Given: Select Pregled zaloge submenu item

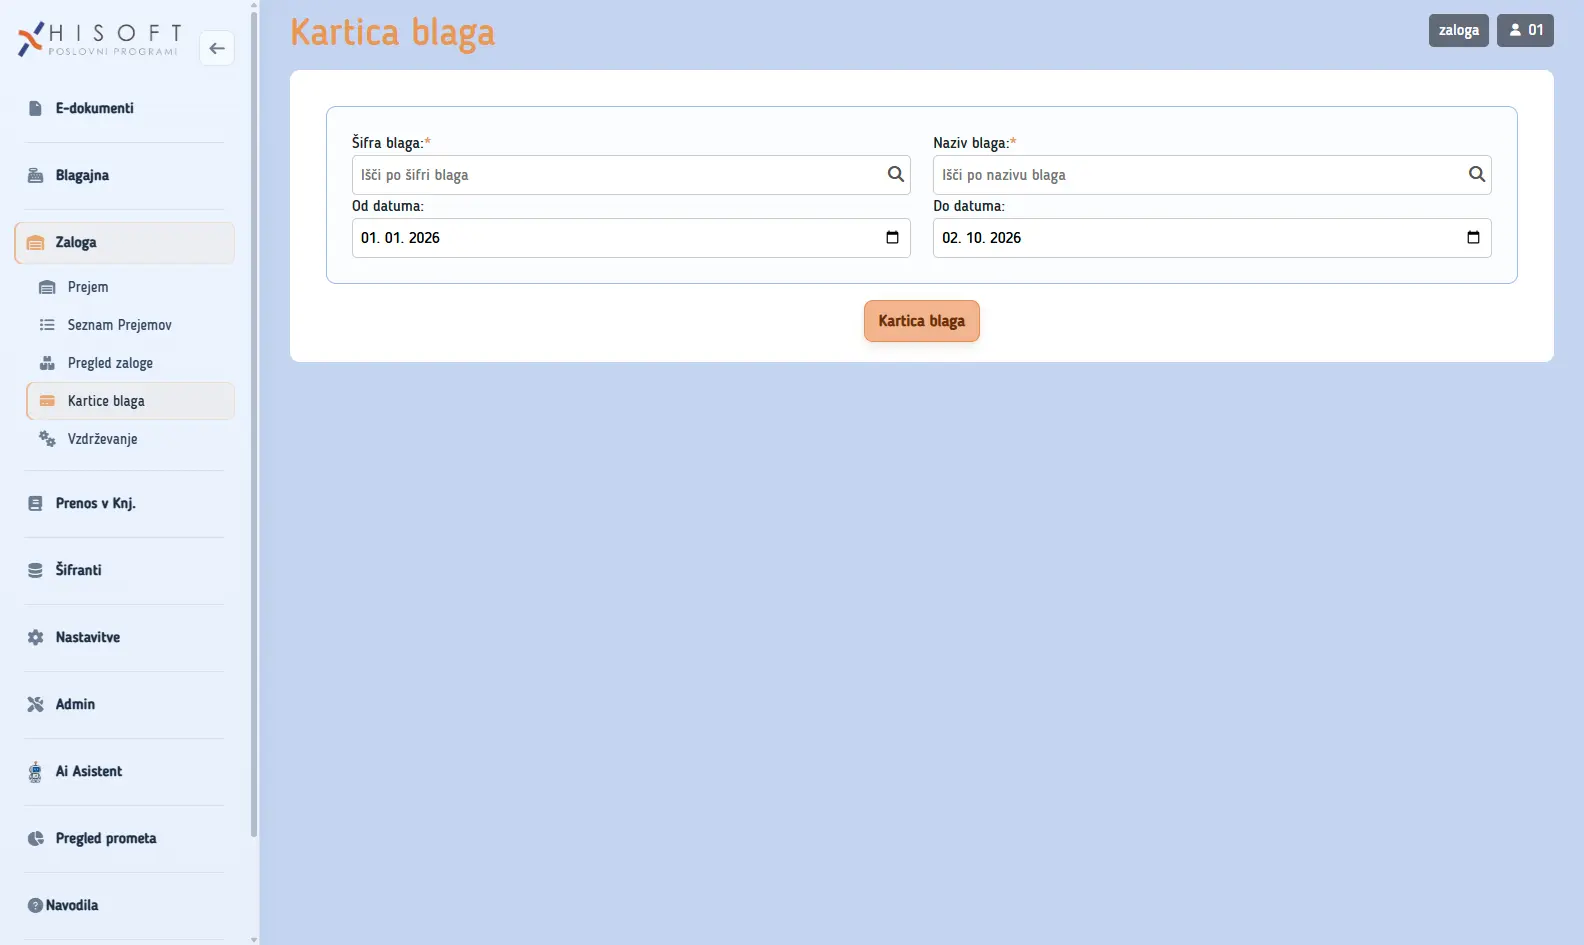Looking at the screenshot, I should pos(131,363).
